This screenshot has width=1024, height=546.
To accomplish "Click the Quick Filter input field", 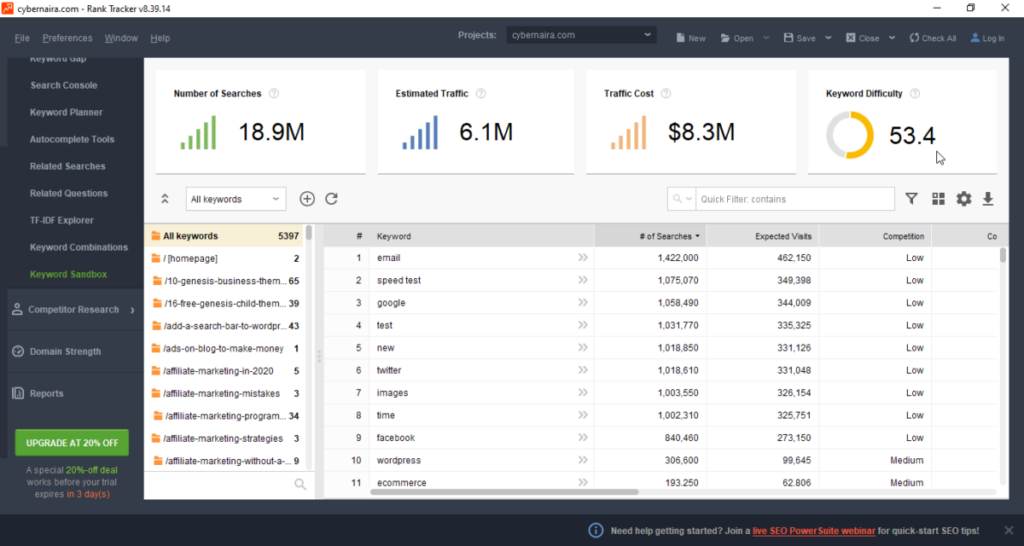I will pos(794,199).
